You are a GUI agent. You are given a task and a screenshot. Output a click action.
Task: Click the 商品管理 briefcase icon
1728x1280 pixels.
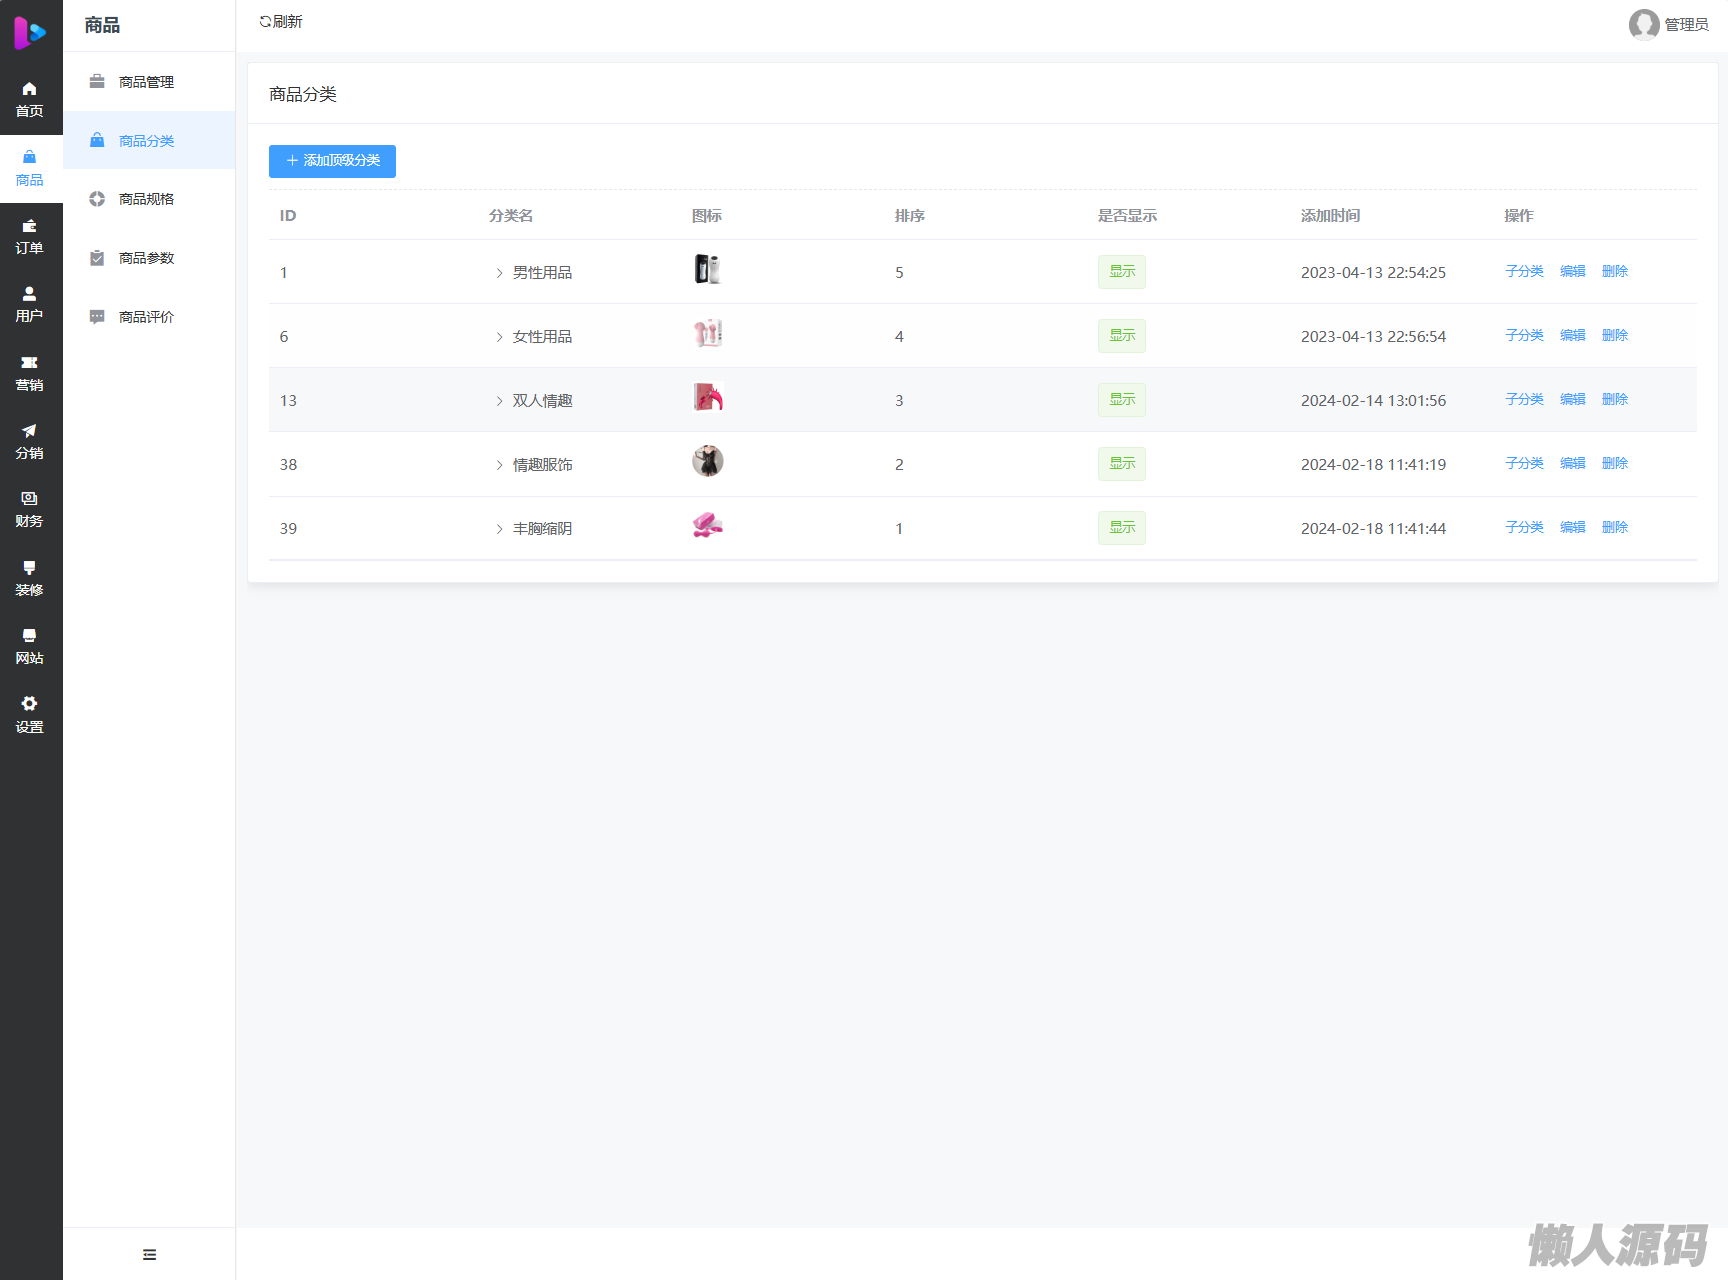97,82
